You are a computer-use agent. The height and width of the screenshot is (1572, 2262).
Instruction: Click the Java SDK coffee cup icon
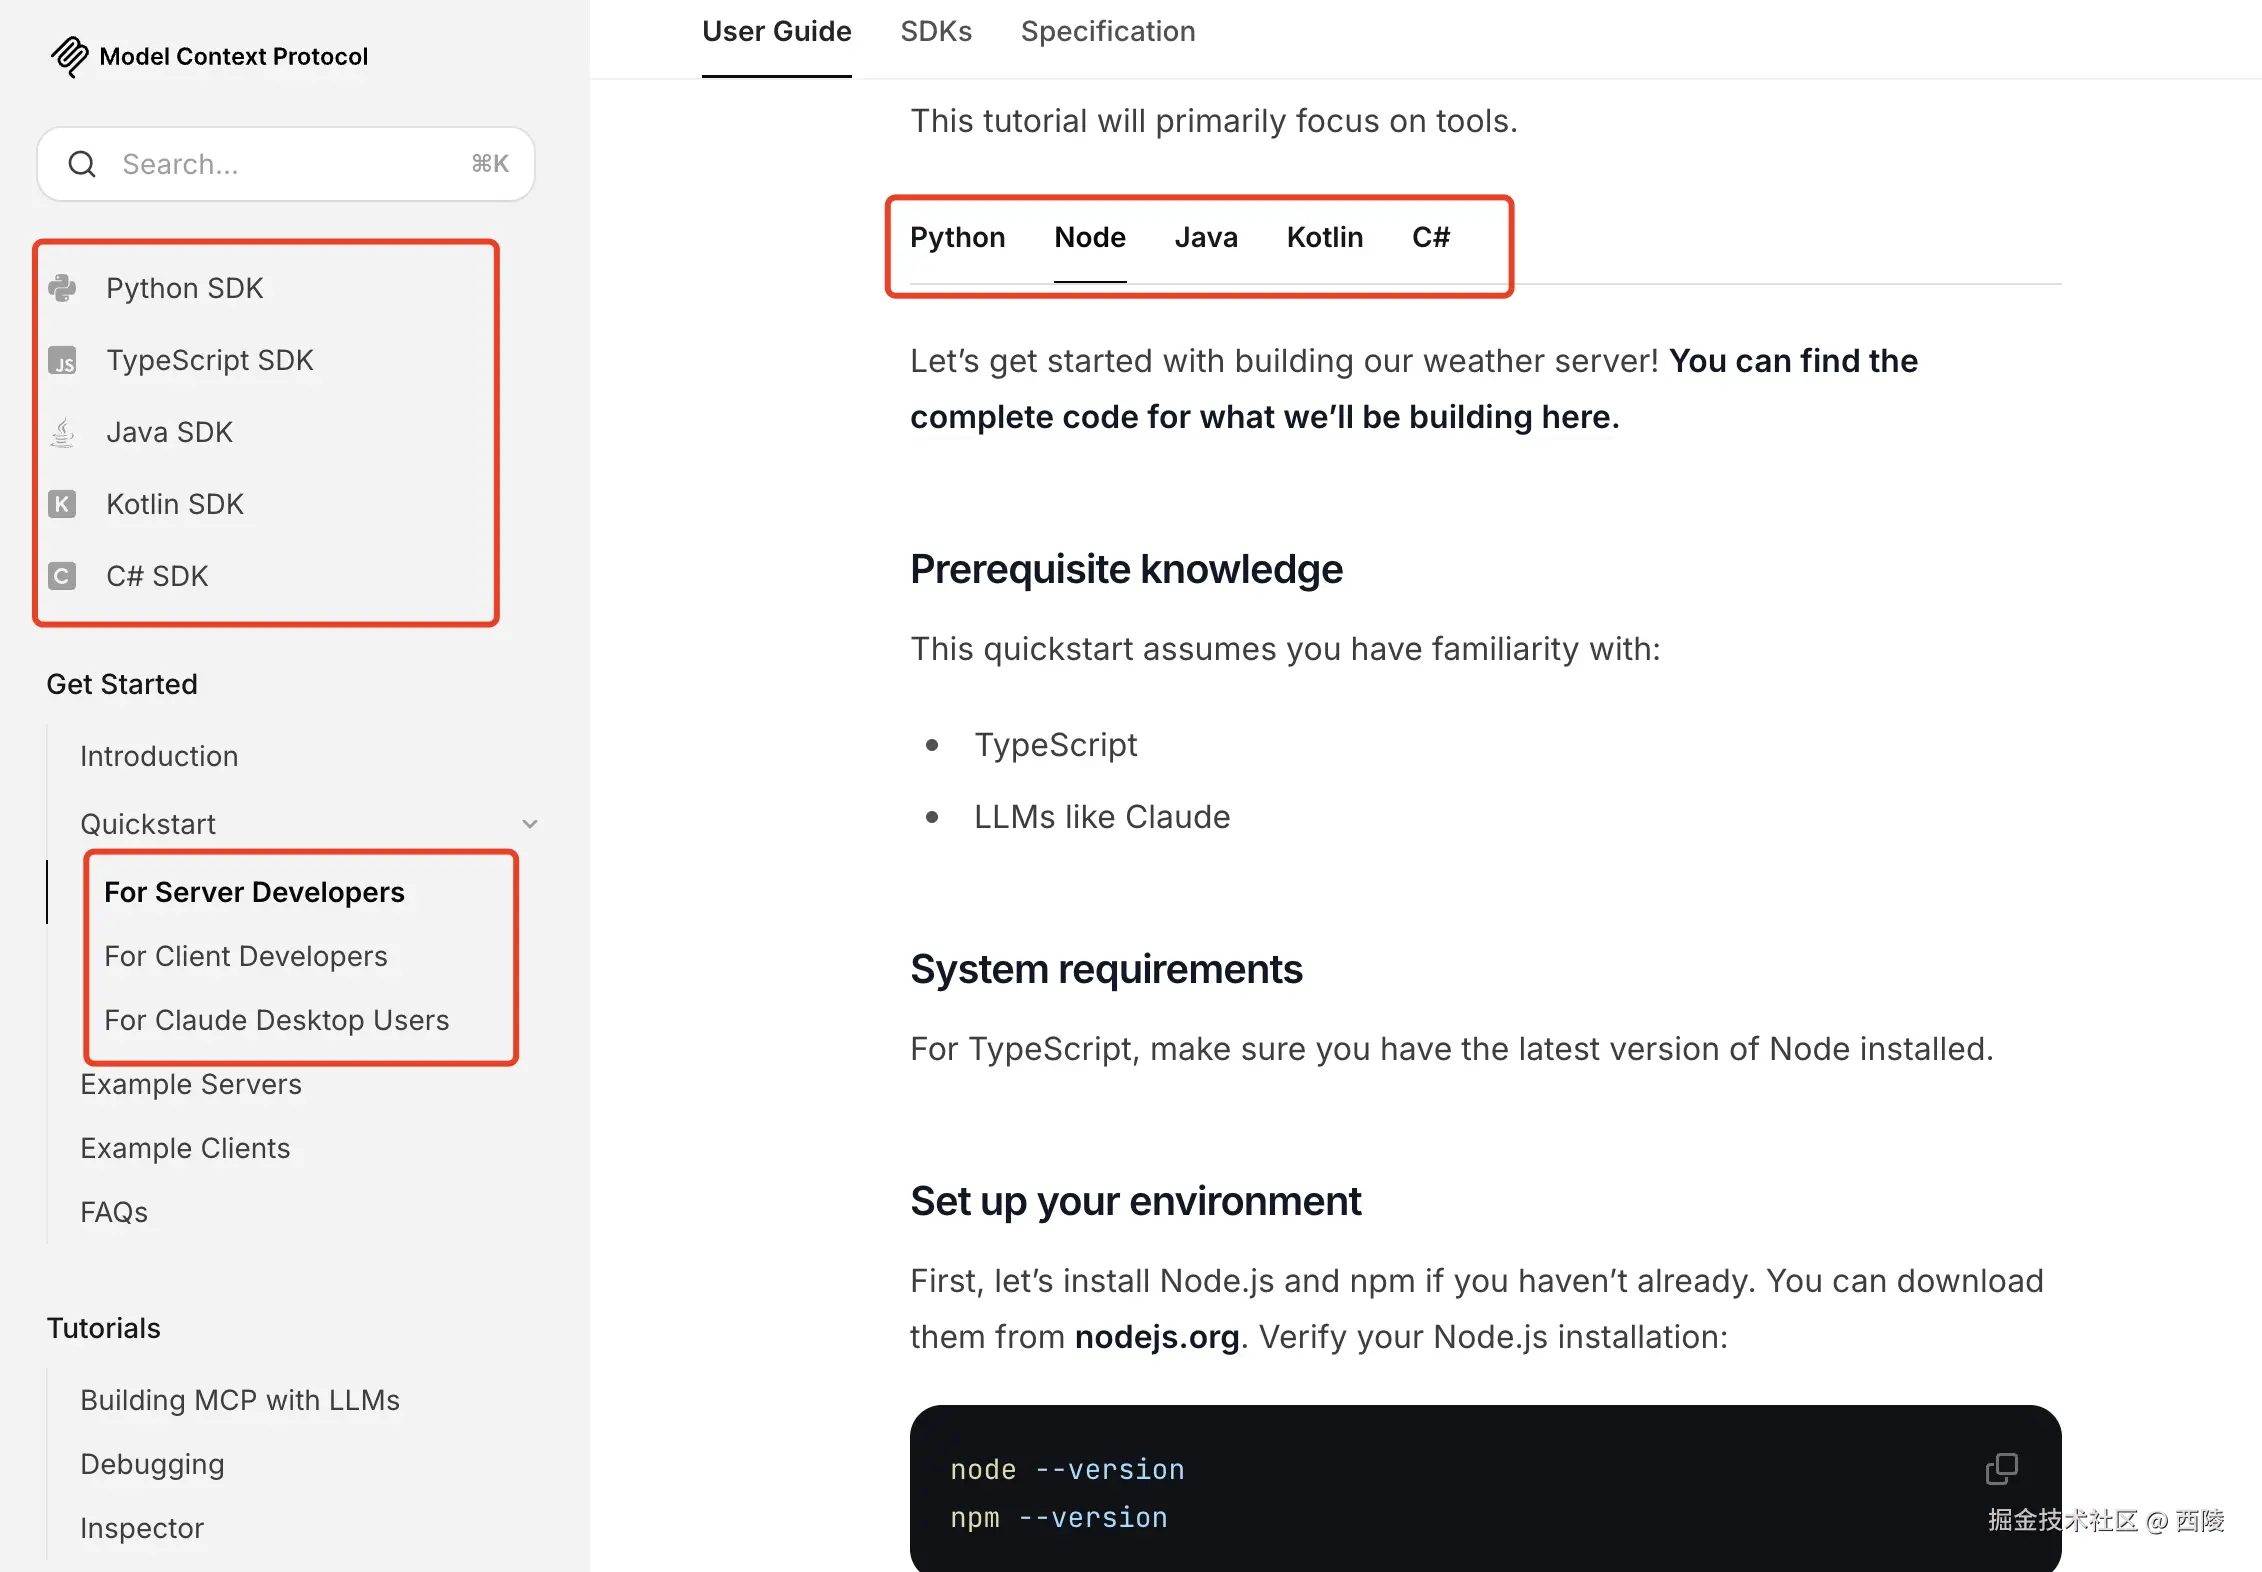(x=62, y=432)
